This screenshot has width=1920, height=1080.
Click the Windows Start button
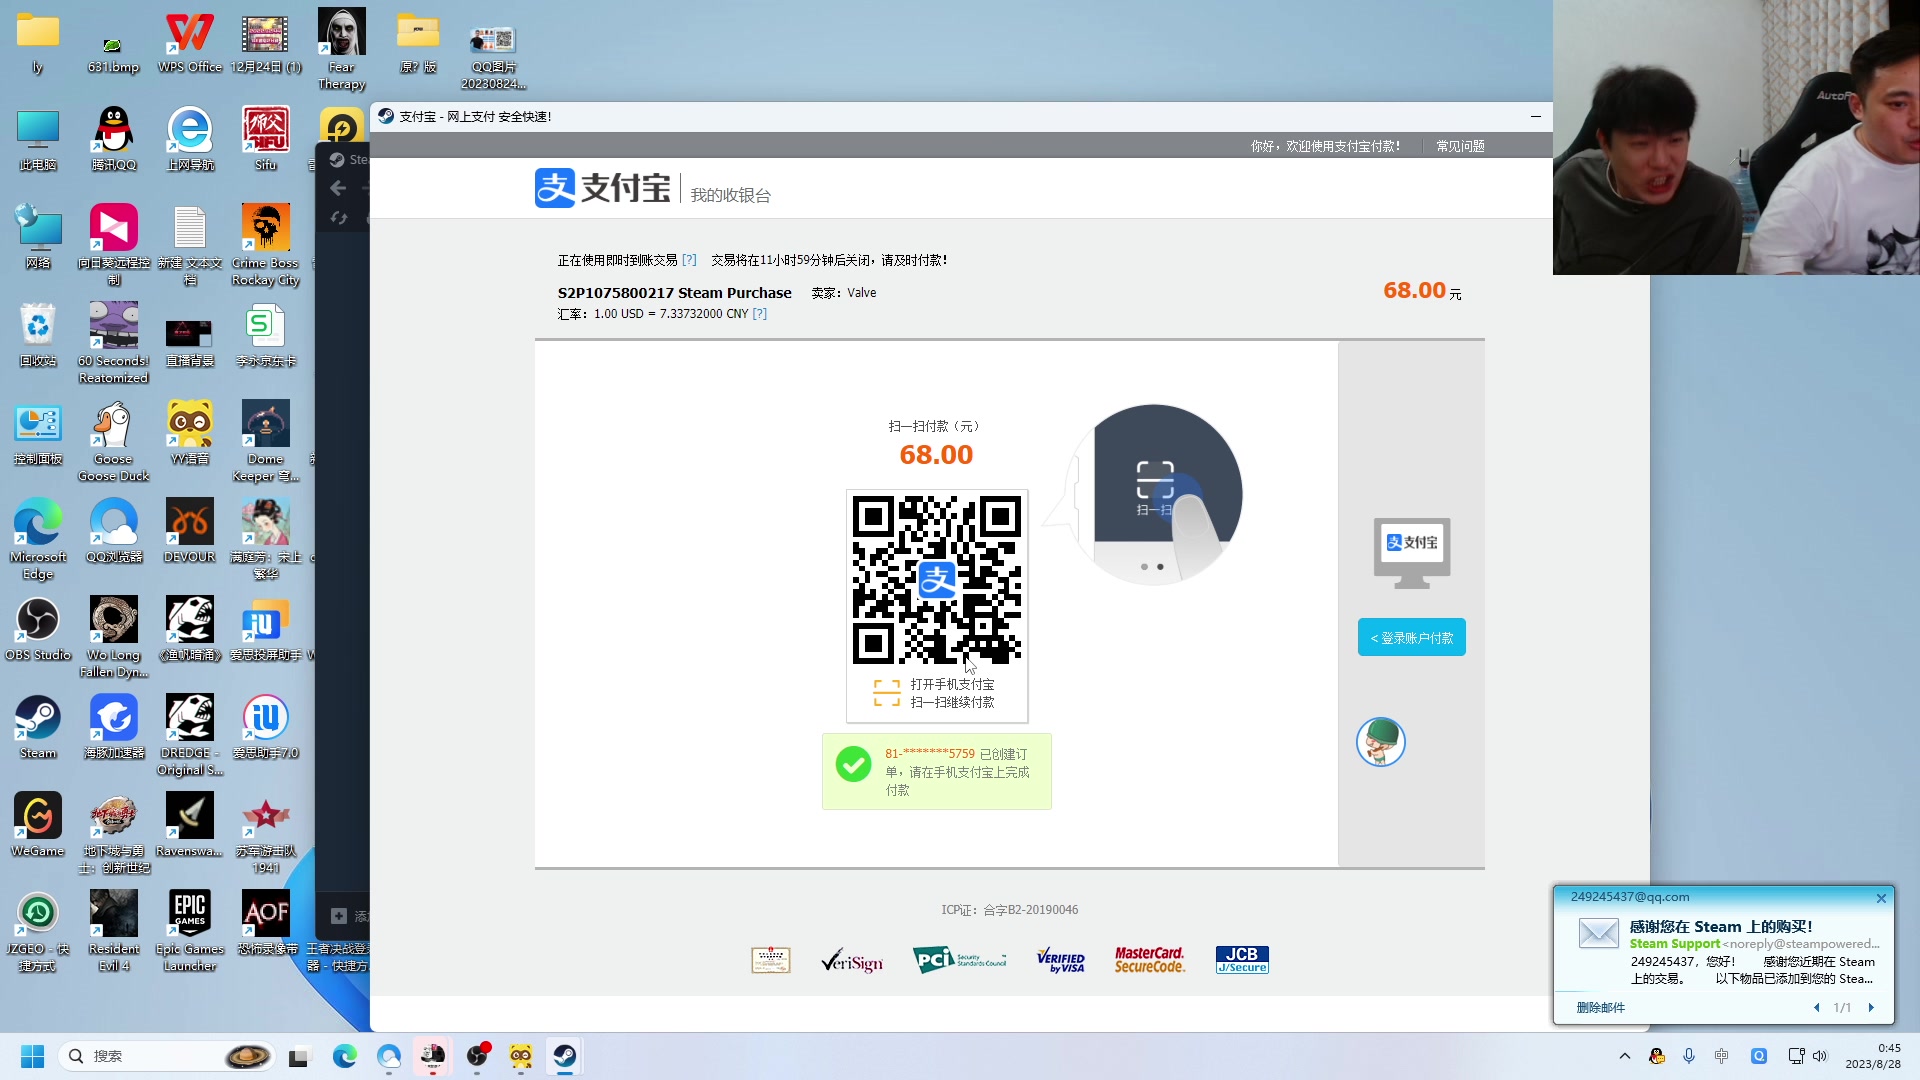[x=32, y=1056]
